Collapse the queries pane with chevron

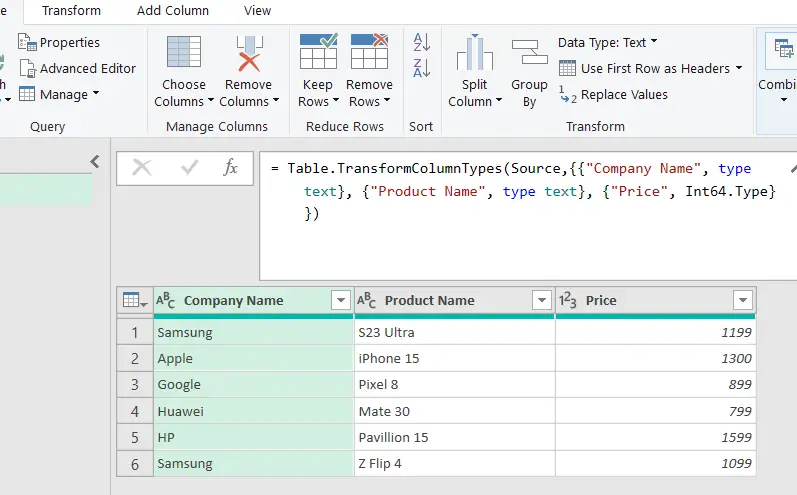[95, 162]
